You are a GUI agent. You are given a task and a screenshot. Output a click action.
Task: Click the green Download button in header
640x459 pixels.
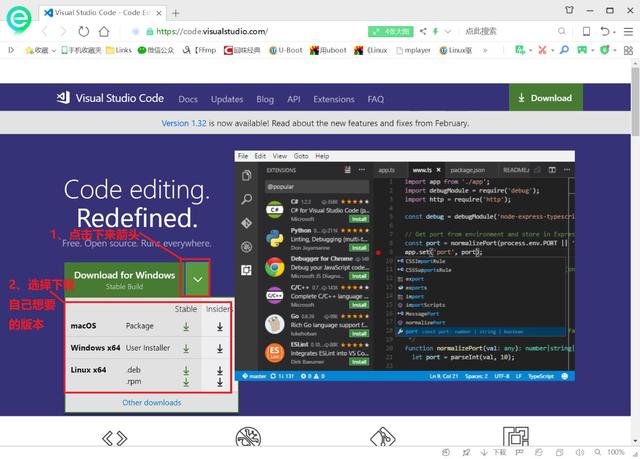(x=546, y=98)
